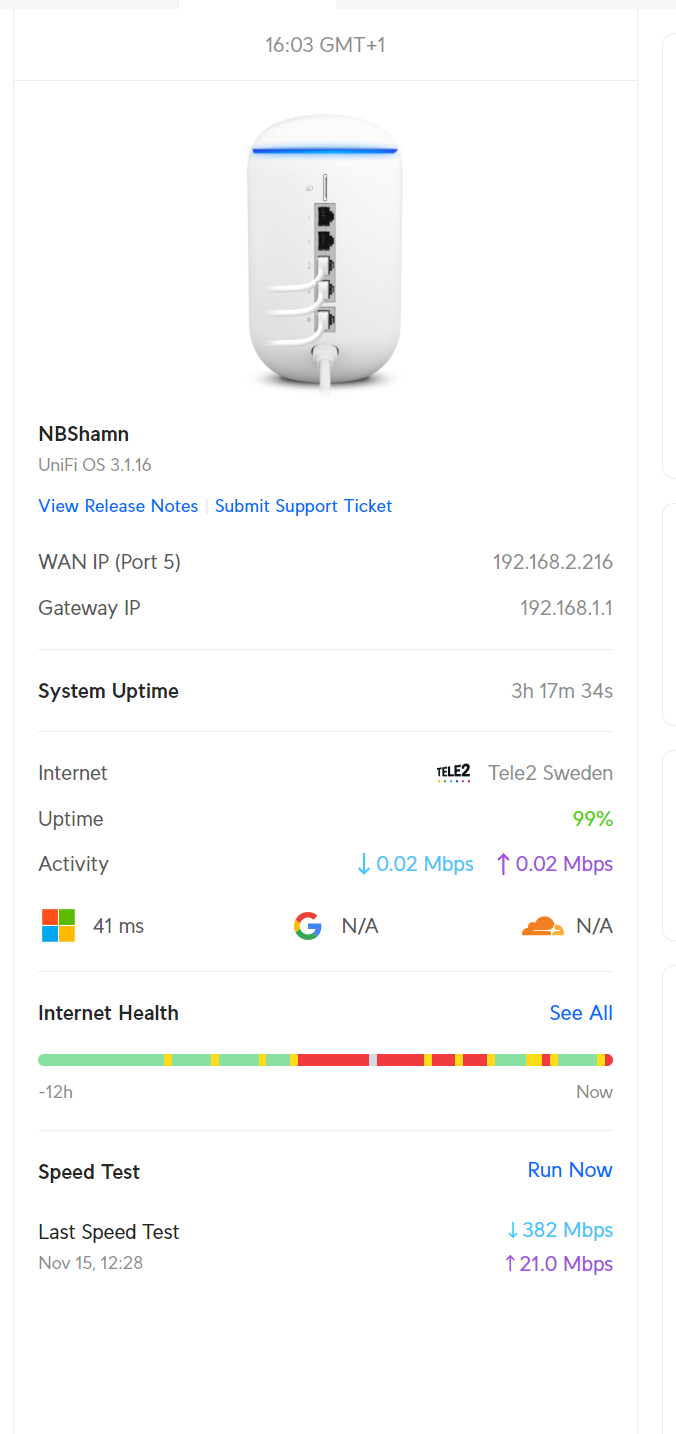Click the Cloudflare latency logo icon
Viewport: 676px width, 1434px height.
tap(543, 926)
